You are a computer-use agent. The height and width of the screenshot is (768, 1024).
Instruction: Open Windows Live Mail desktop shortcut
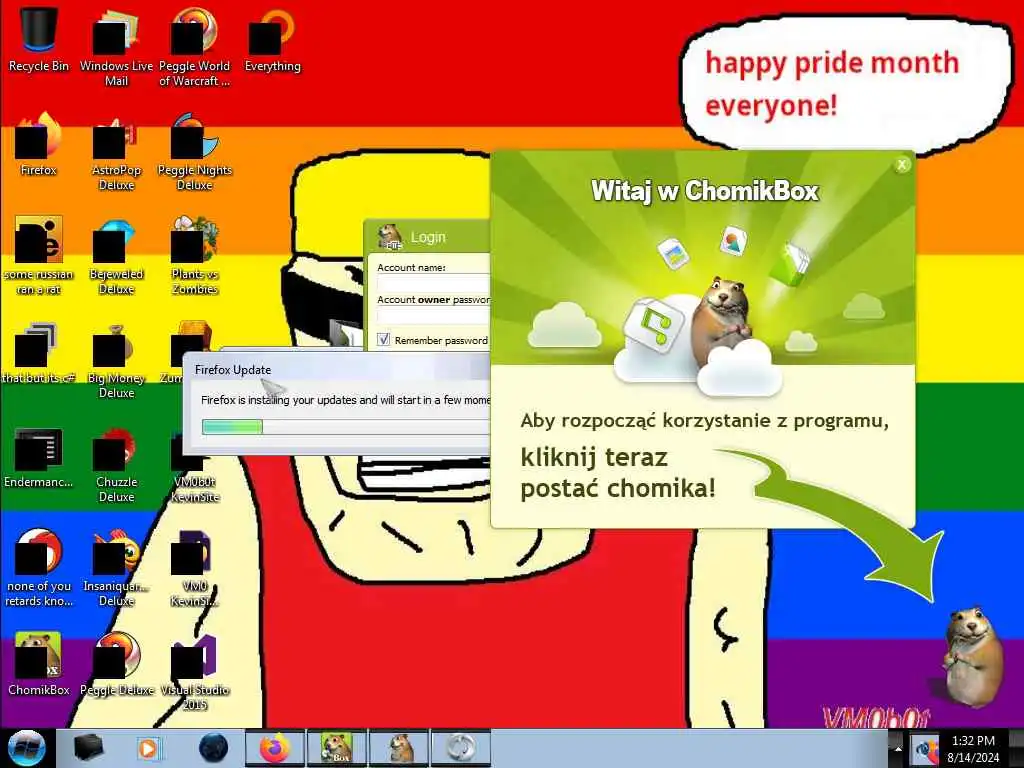coord(116,46)
